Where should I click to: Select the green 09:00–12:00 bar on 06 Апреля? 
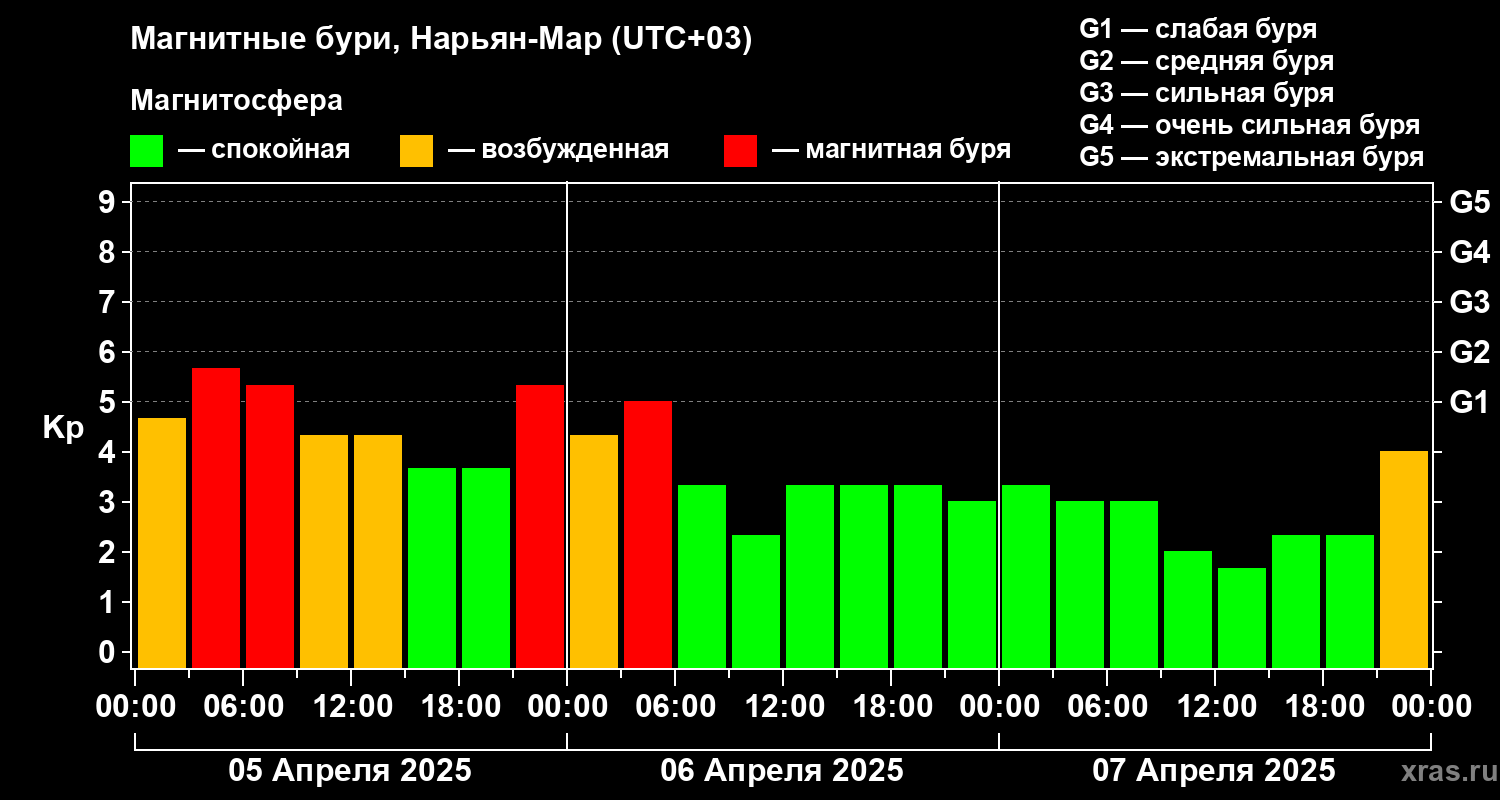[756, 601]
